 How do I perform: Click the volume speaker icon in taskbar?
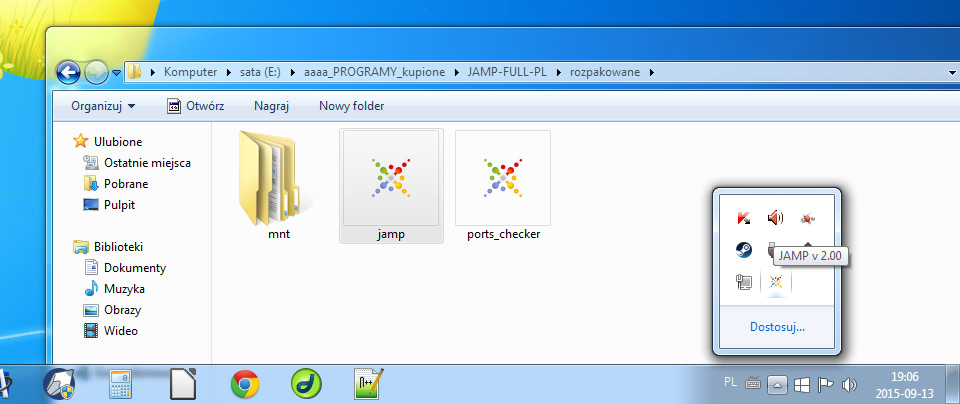pos(849,385)
